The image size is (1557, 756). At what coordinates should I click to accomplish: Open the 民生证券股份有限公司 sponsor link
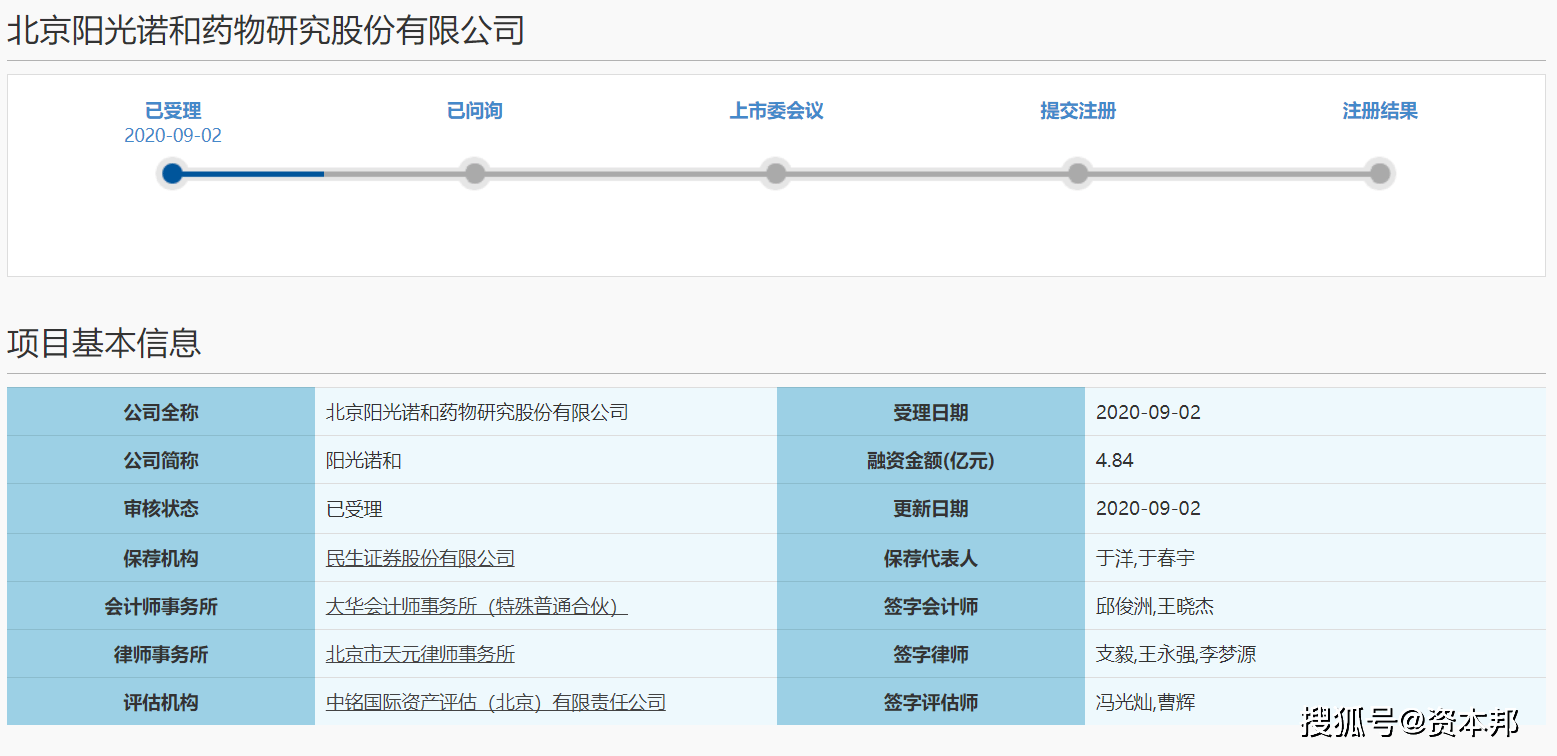(x=419, y=557)
